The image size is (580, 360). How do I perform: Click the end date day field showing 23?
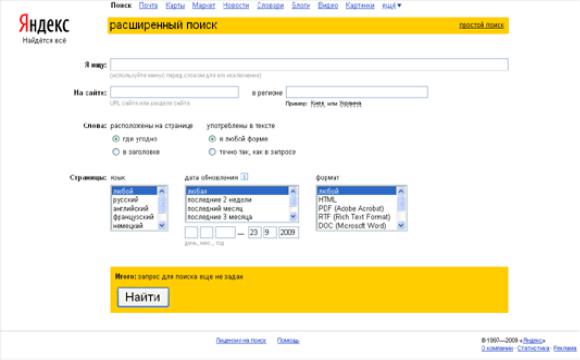254,232
